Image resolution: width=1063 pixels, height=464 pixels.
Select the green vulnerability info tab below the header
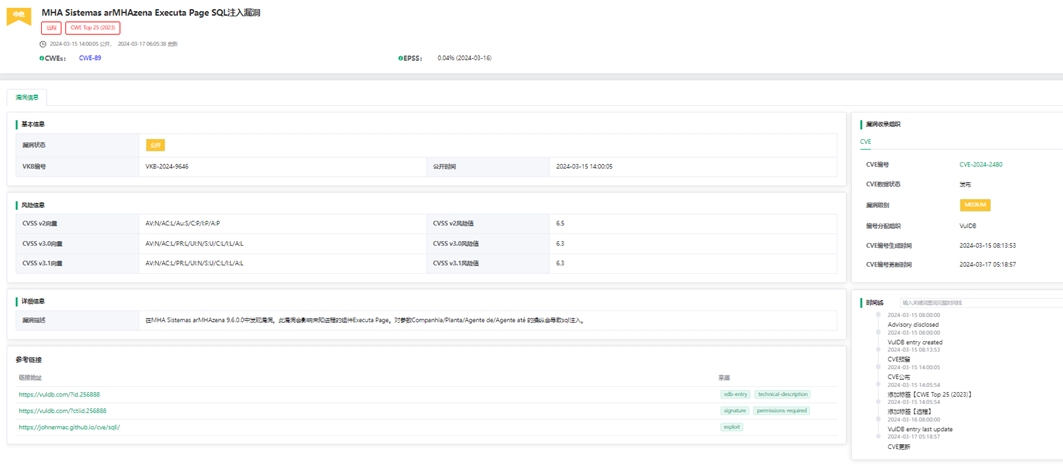coord(27,97)
